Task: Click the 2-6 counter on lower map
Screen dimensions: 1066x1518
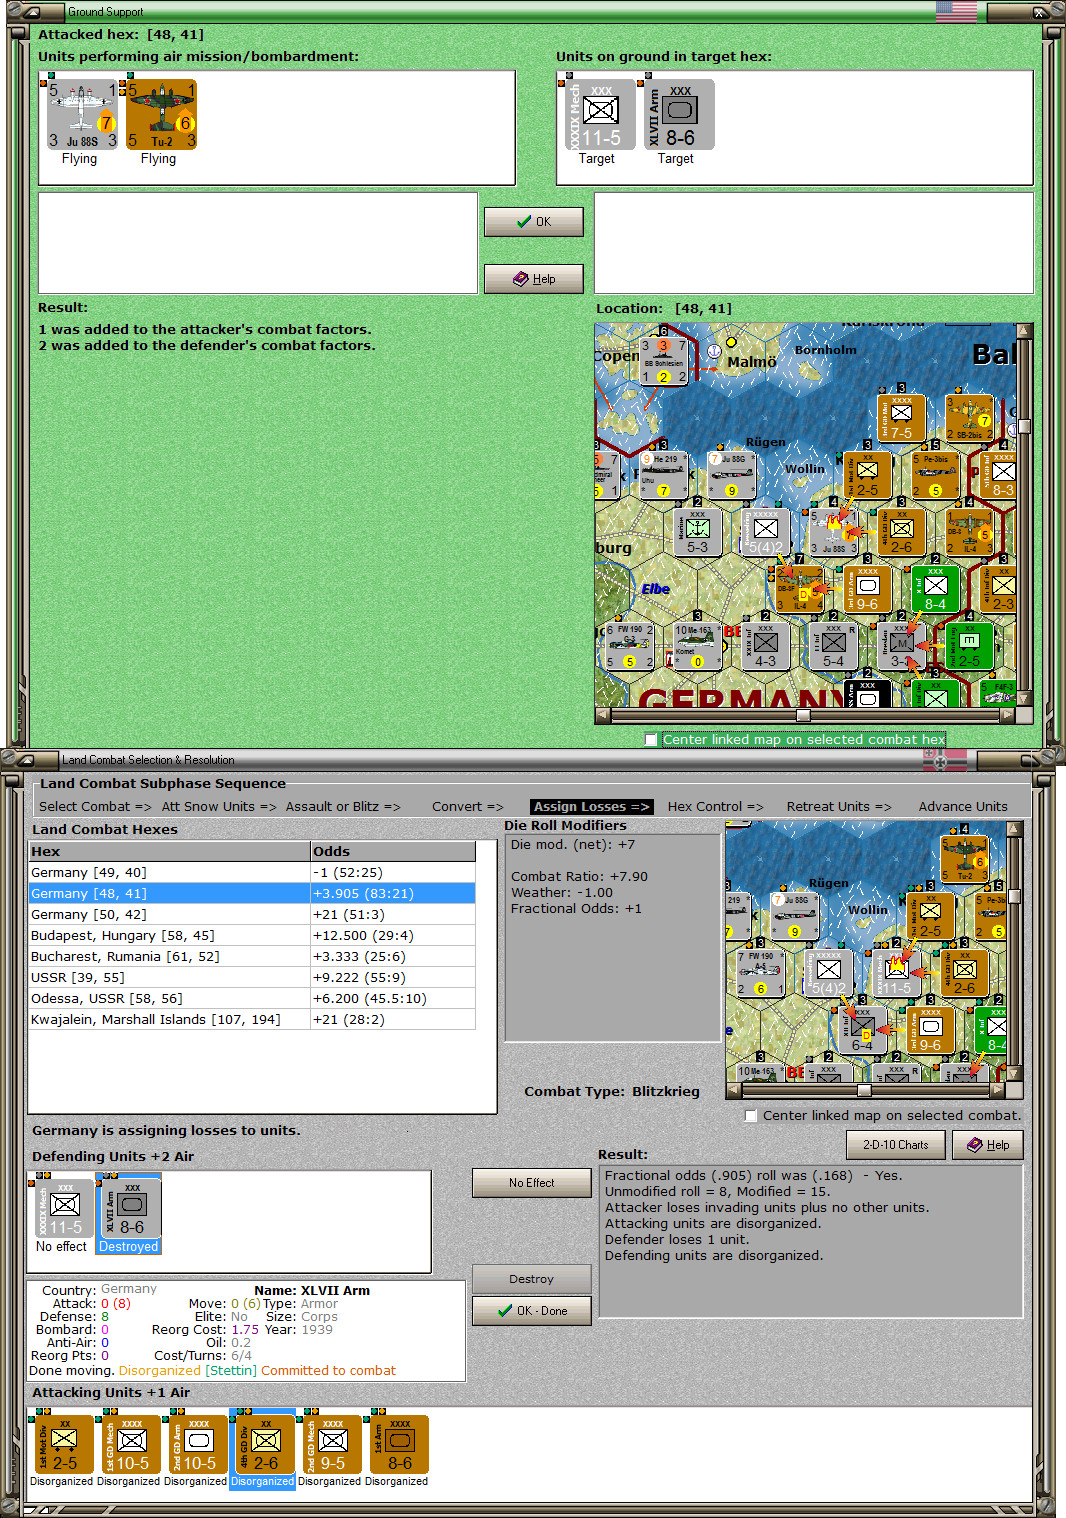Action: (x=964, y=972)
